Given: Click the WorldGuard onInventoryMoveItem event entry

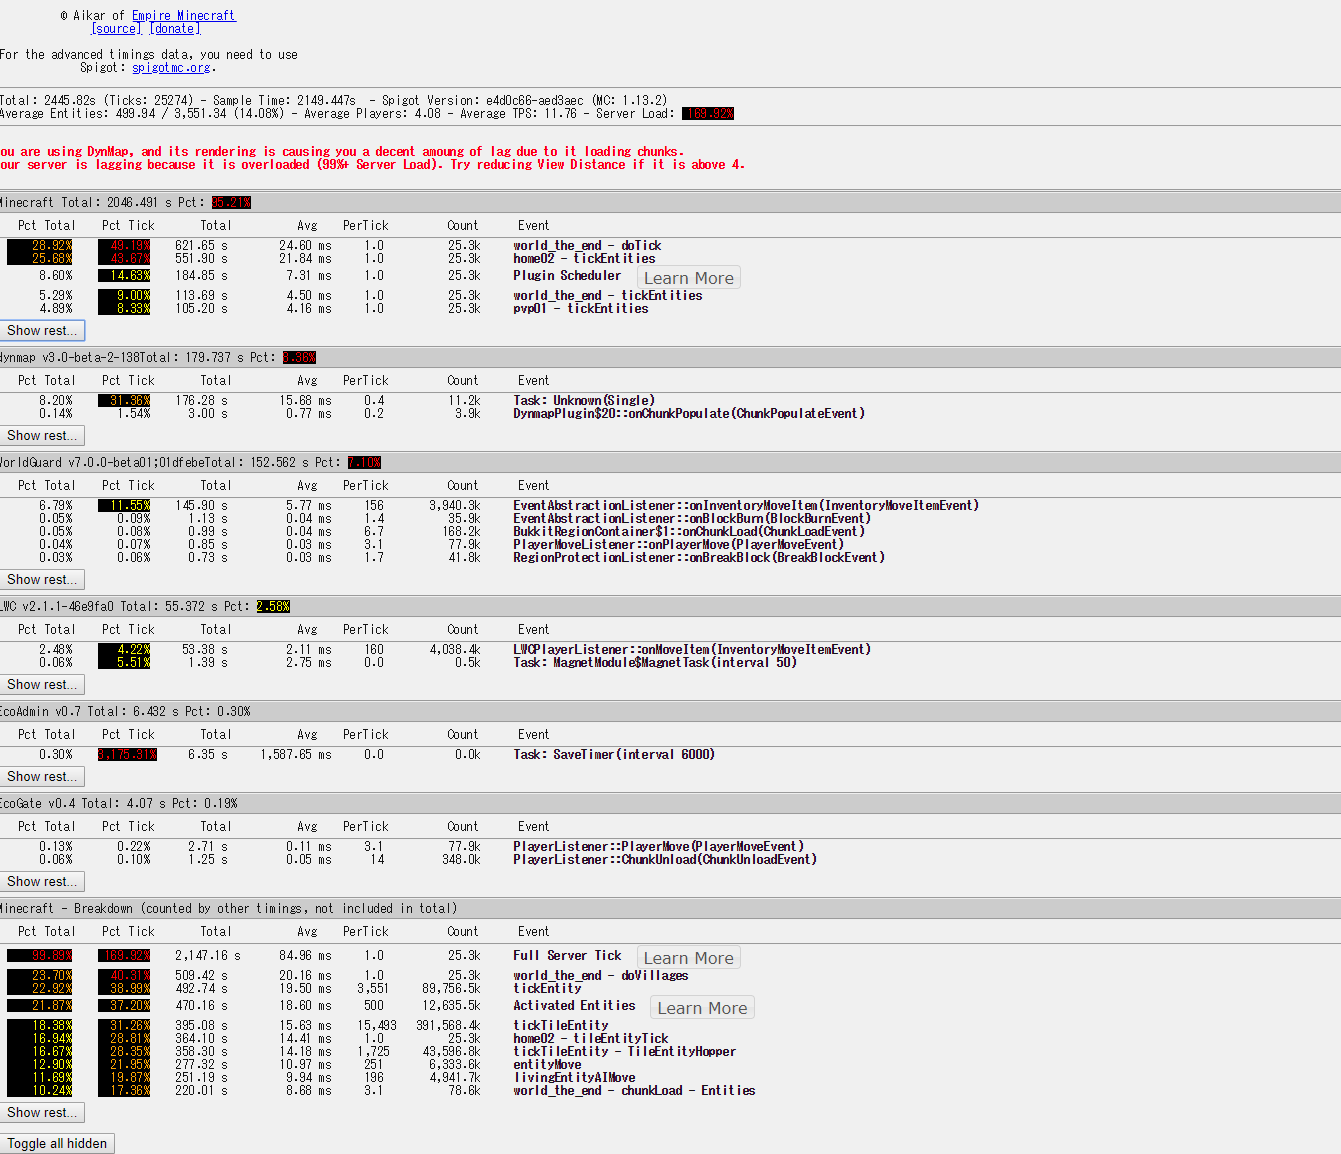Looking at the screenshot, I should pyautogui.click(x=745, y=506).
